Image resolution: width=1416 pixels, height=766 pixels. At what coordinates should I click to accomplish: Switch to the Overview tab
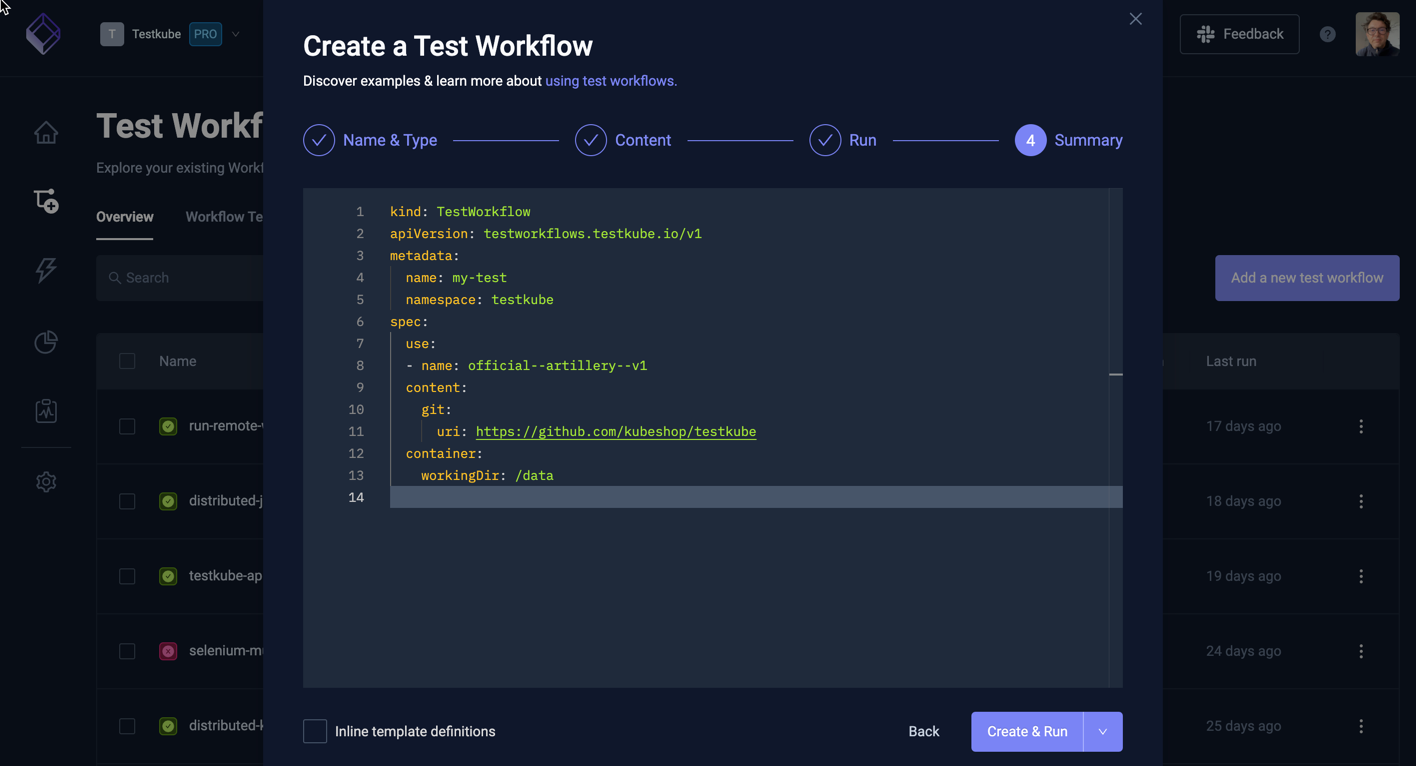(125, 217)
